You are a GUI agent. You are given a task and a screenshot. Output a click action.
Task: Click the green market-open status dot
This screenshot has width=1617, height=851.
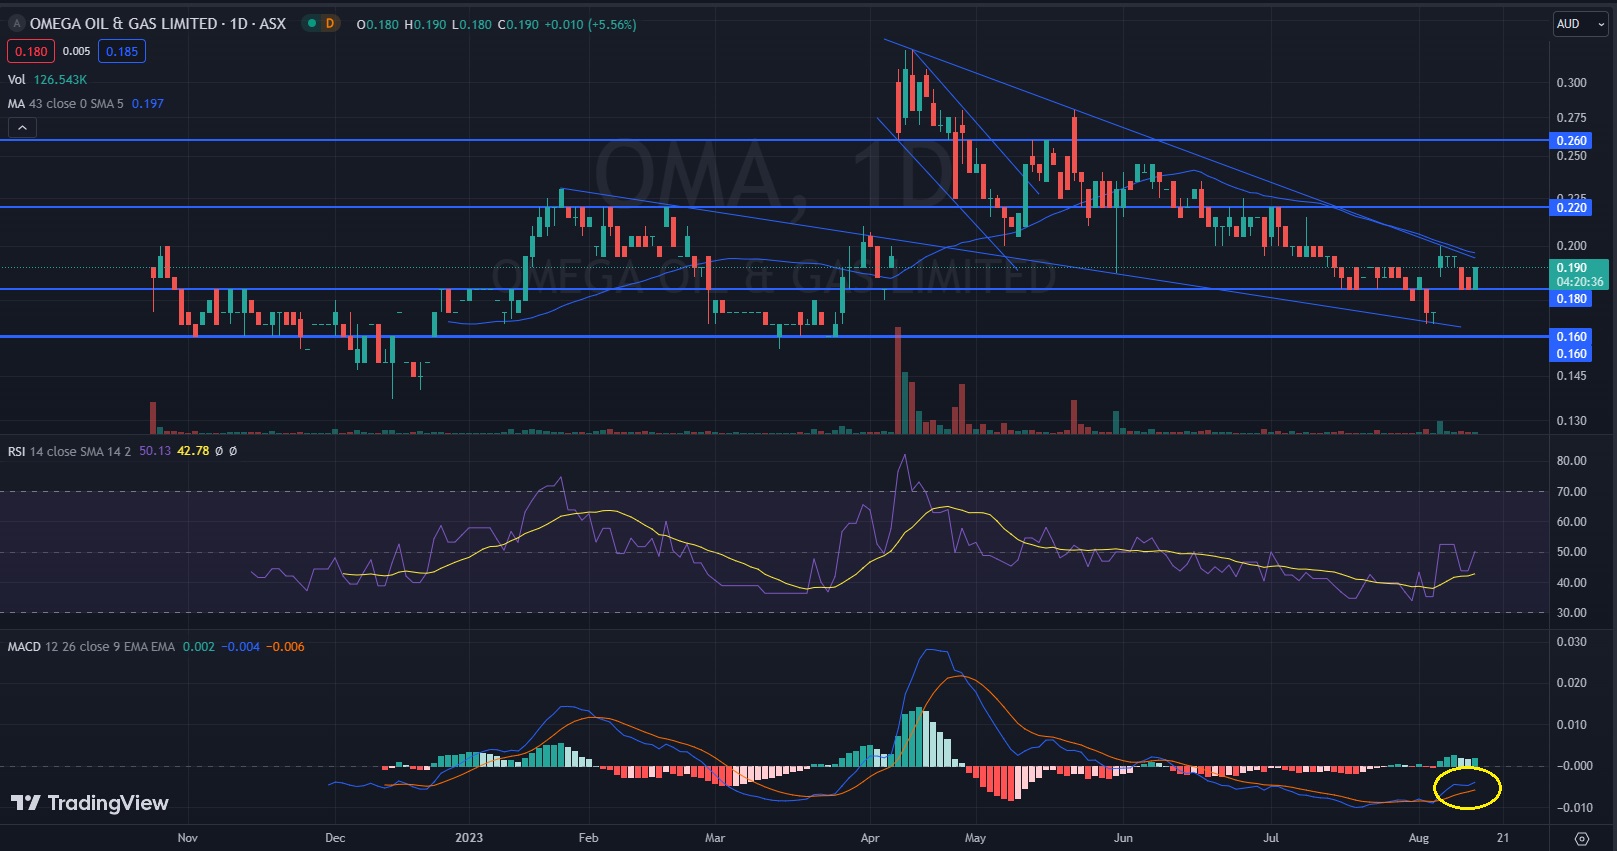point(312,23)
